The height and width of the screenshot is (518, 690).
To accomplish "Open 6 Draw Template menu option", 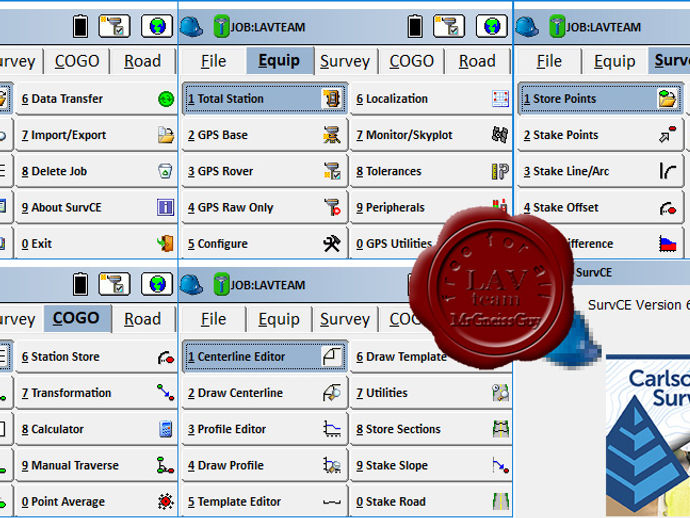I will click(x=431, y=356).
